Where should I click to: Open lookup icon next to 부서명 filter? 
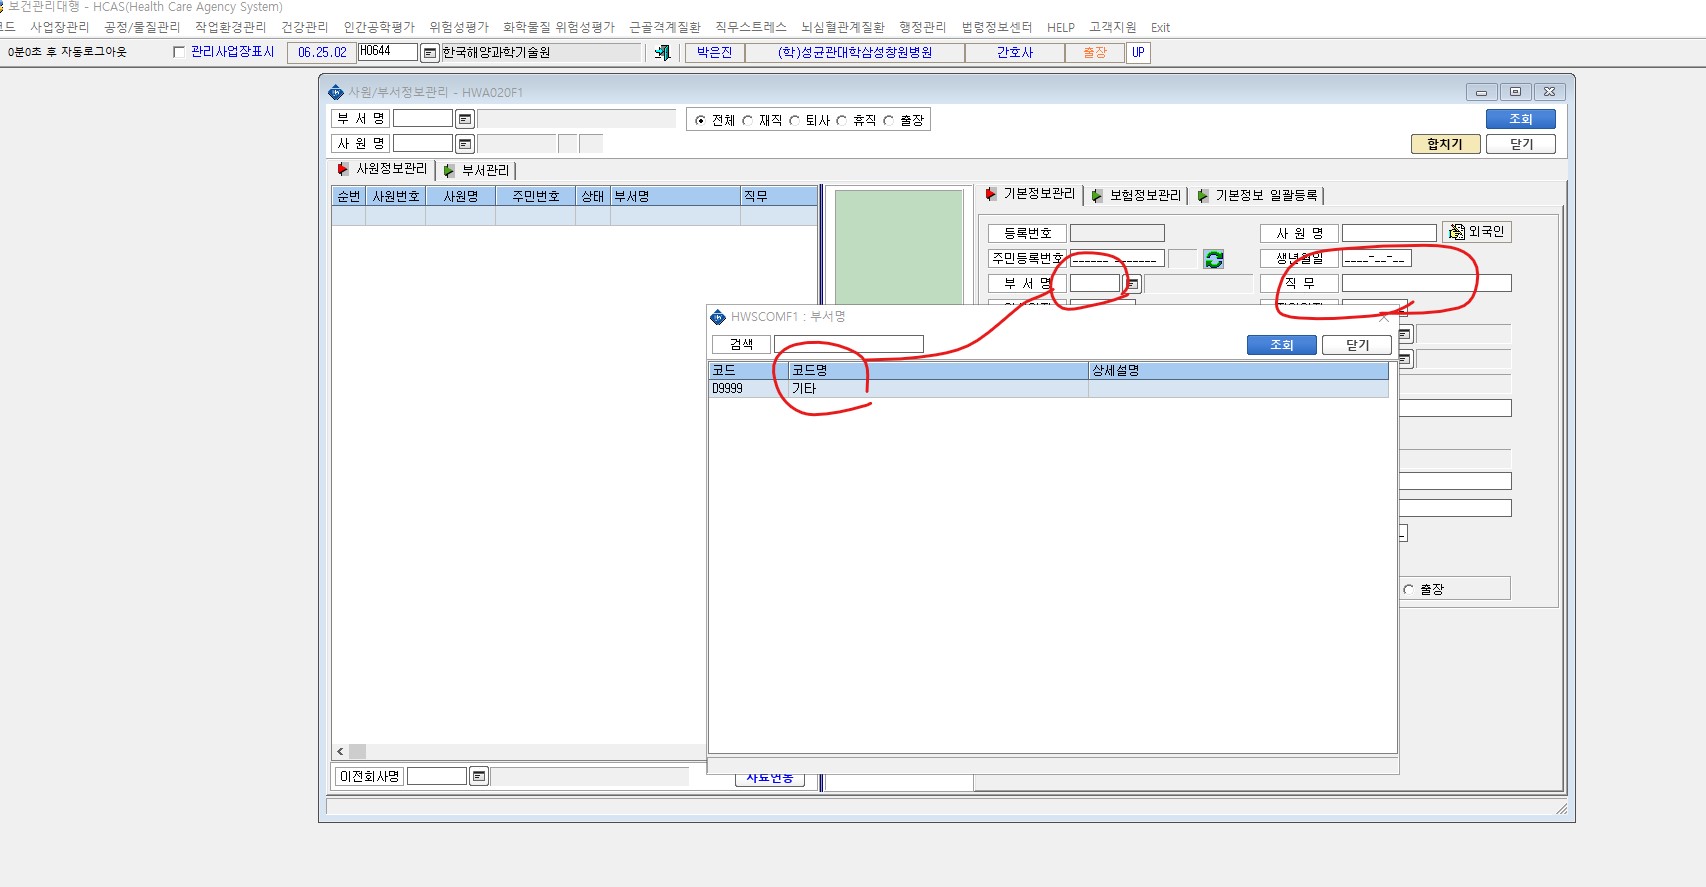[x=465, y=119]
